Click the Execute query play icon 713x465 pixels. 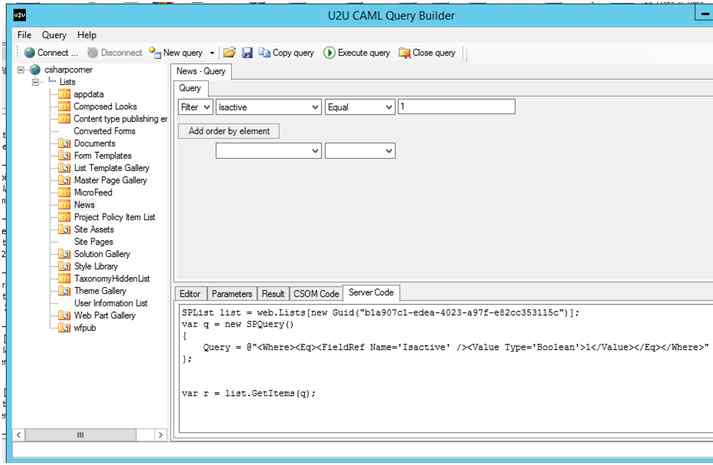(329, 53)
